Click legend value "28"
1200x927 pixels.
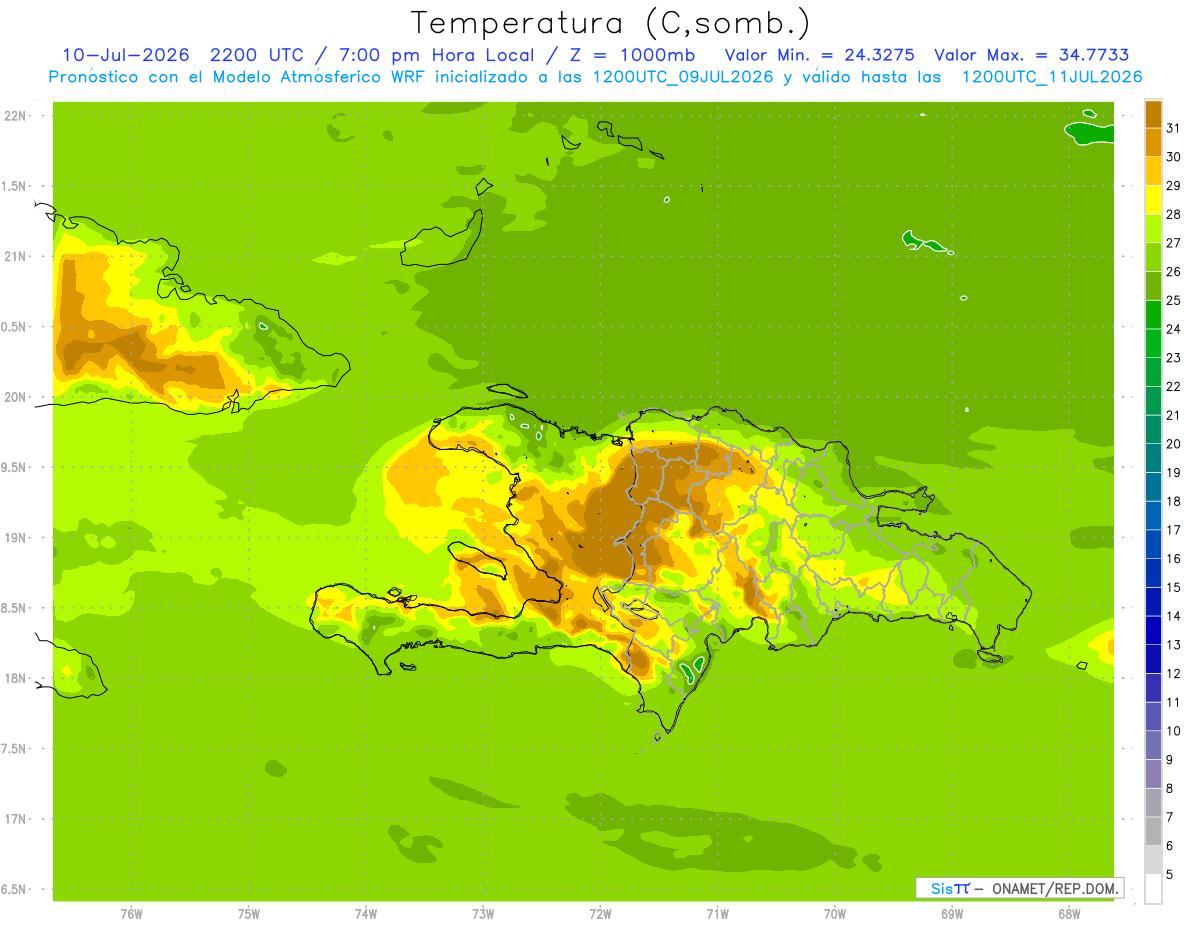pyautogui.click(x=1174, y=214)
